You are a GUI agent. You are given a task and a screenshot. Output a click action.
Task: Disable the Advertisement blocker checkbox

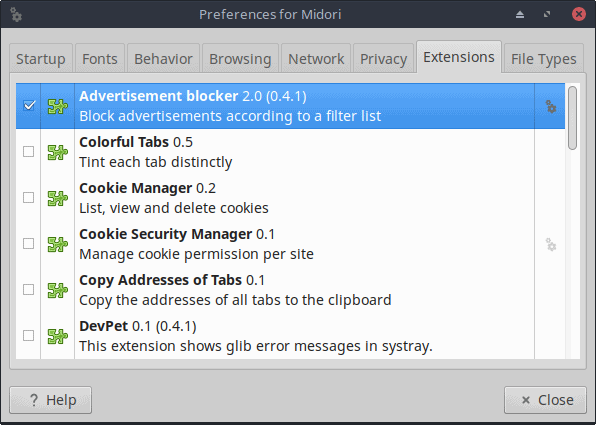[29, 105]
